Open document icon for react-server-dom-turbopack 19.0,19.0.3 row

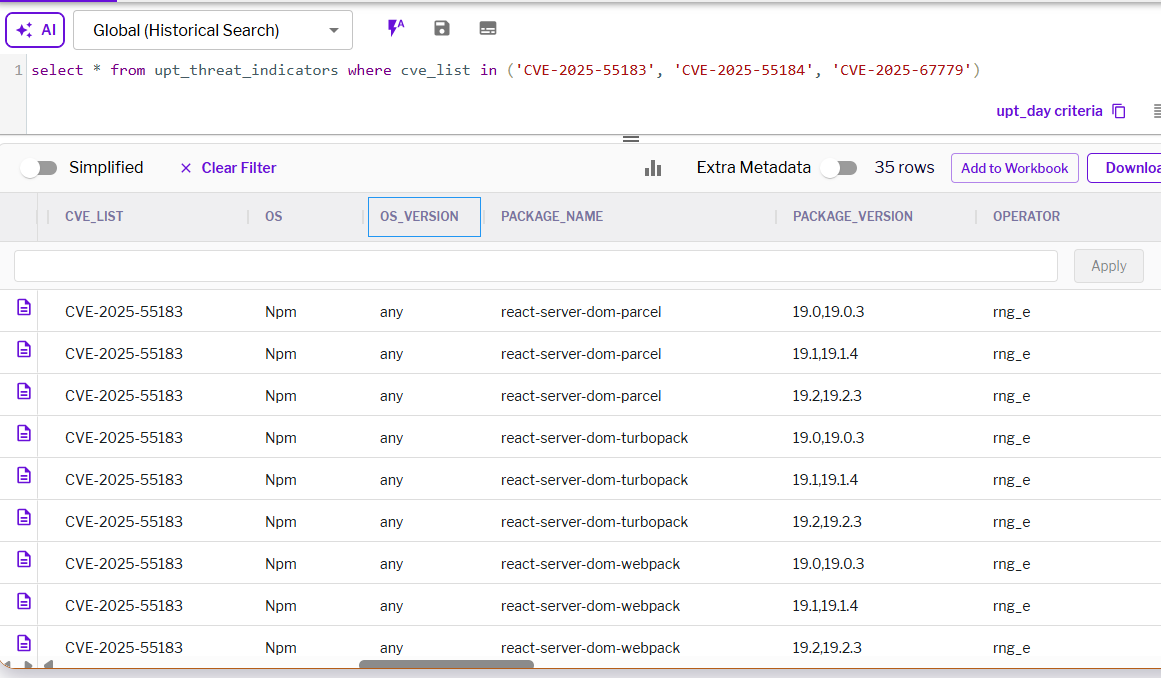tap(24, 435)
